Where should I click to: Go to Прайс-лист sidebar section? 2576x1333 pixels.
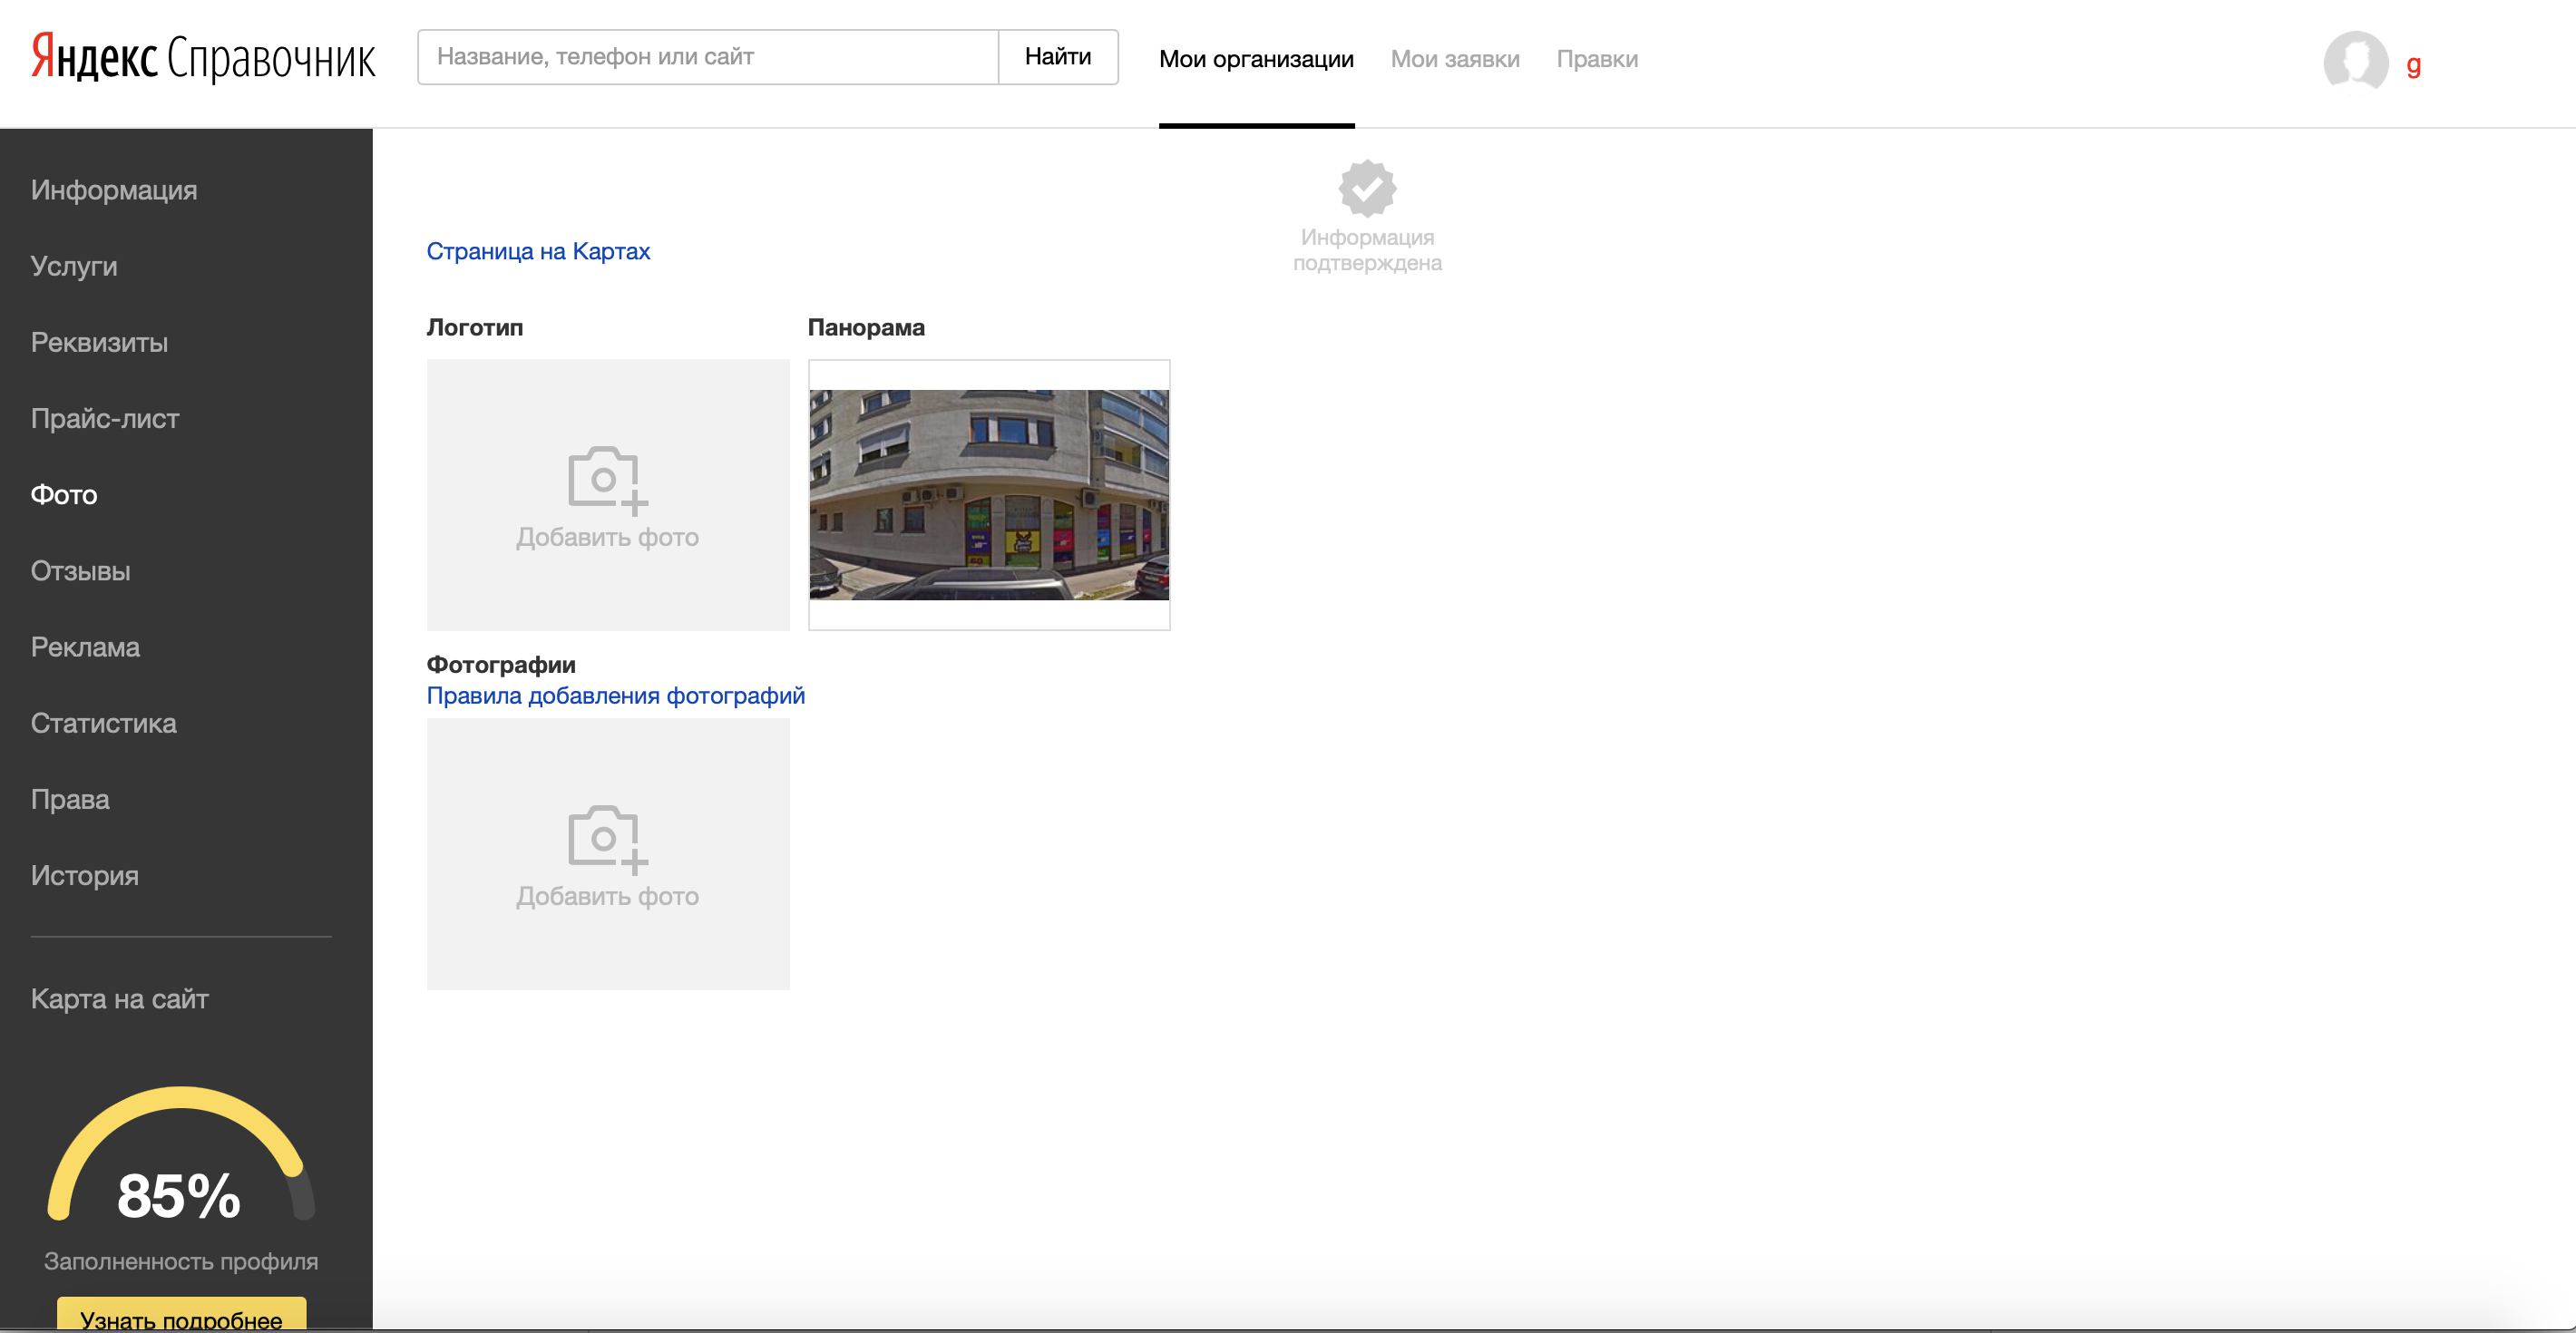click(105, 418)
